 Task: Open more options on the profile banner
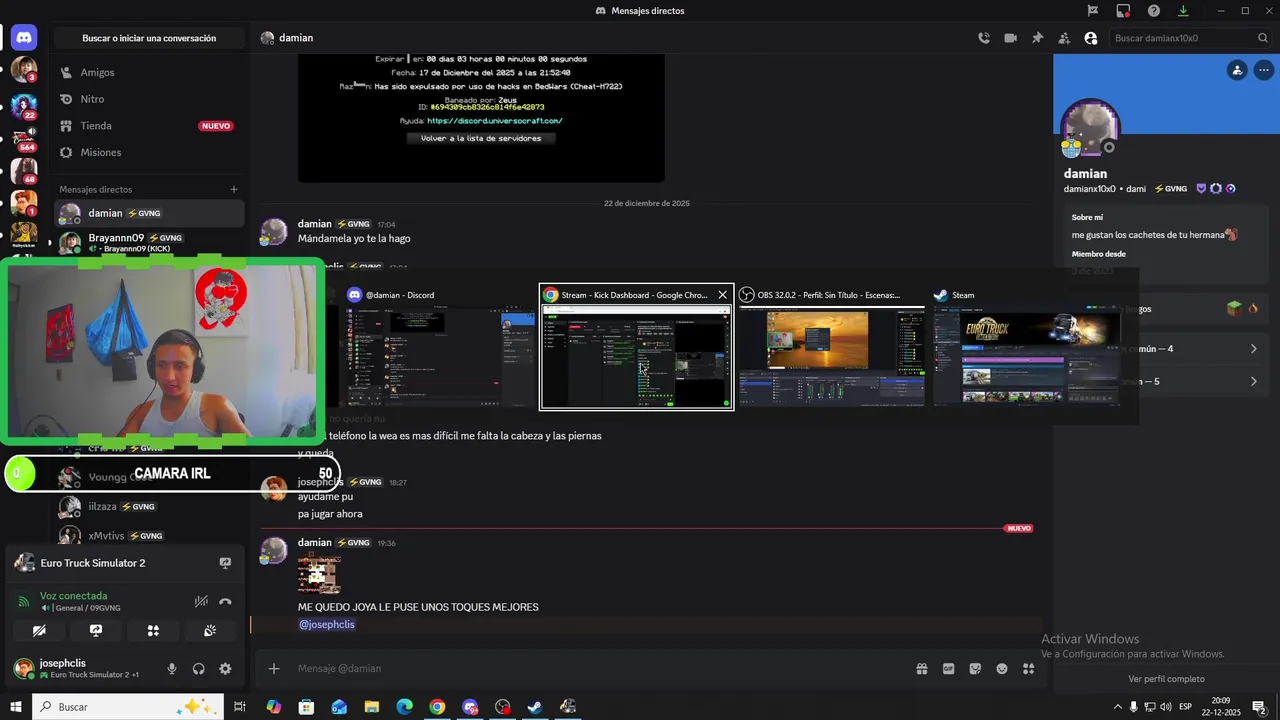click(x=1263, y=70)
